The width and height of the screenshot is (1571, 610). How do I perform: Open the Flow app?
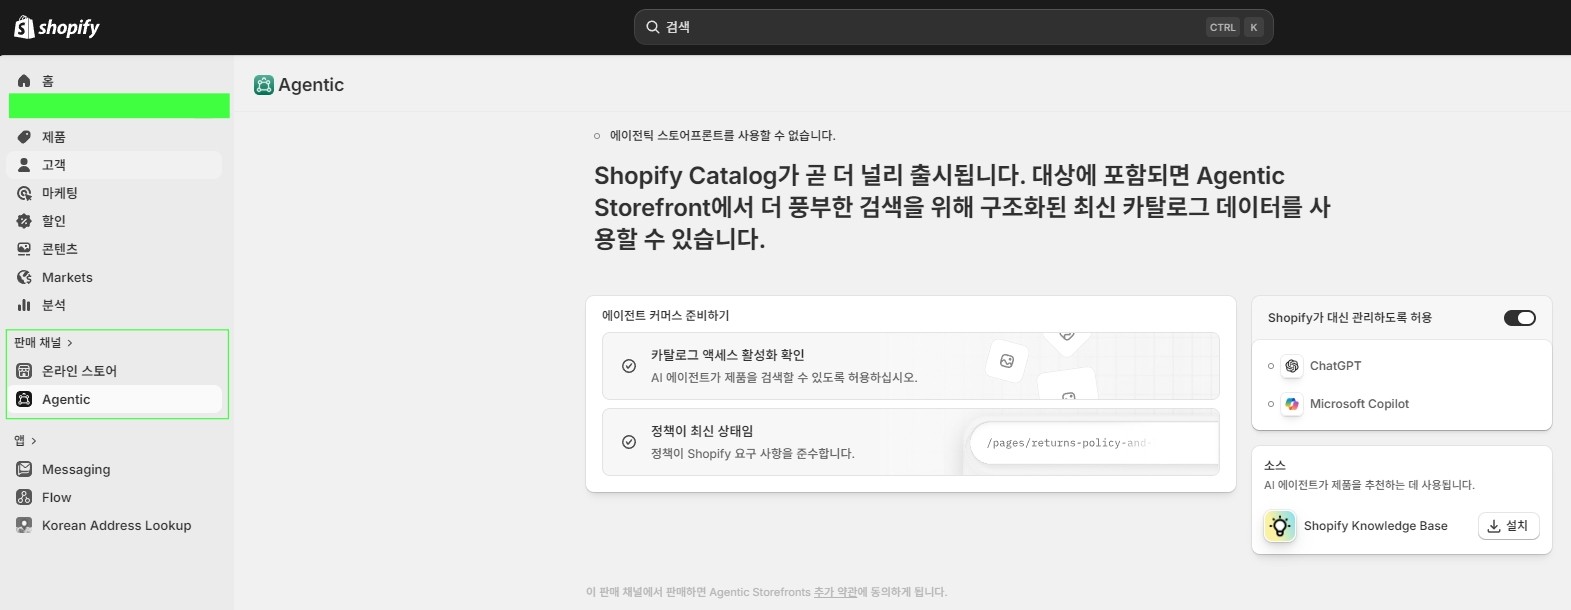114,497
